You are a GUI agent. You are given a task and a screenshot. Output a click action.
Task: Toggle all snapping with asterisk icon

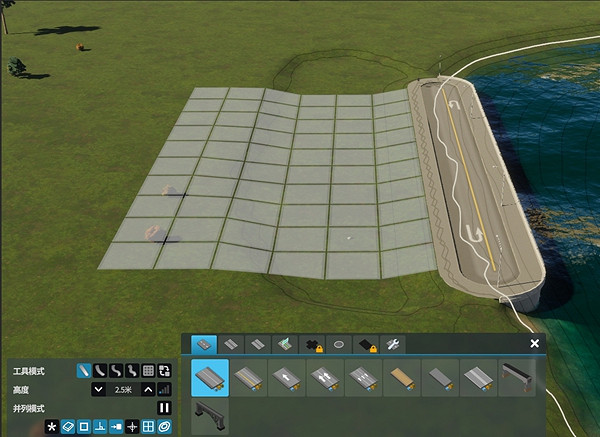(x=52, y=427)
